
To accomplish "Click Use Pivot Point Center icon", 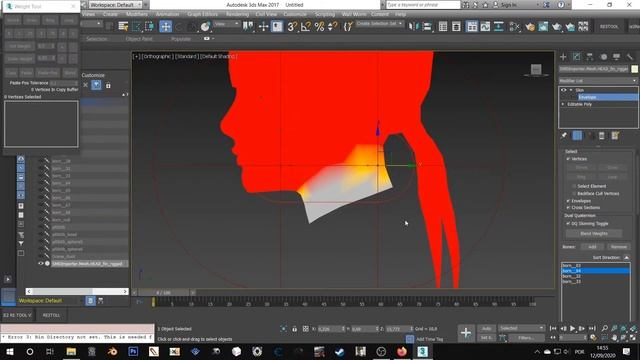I will click(248, 27).
